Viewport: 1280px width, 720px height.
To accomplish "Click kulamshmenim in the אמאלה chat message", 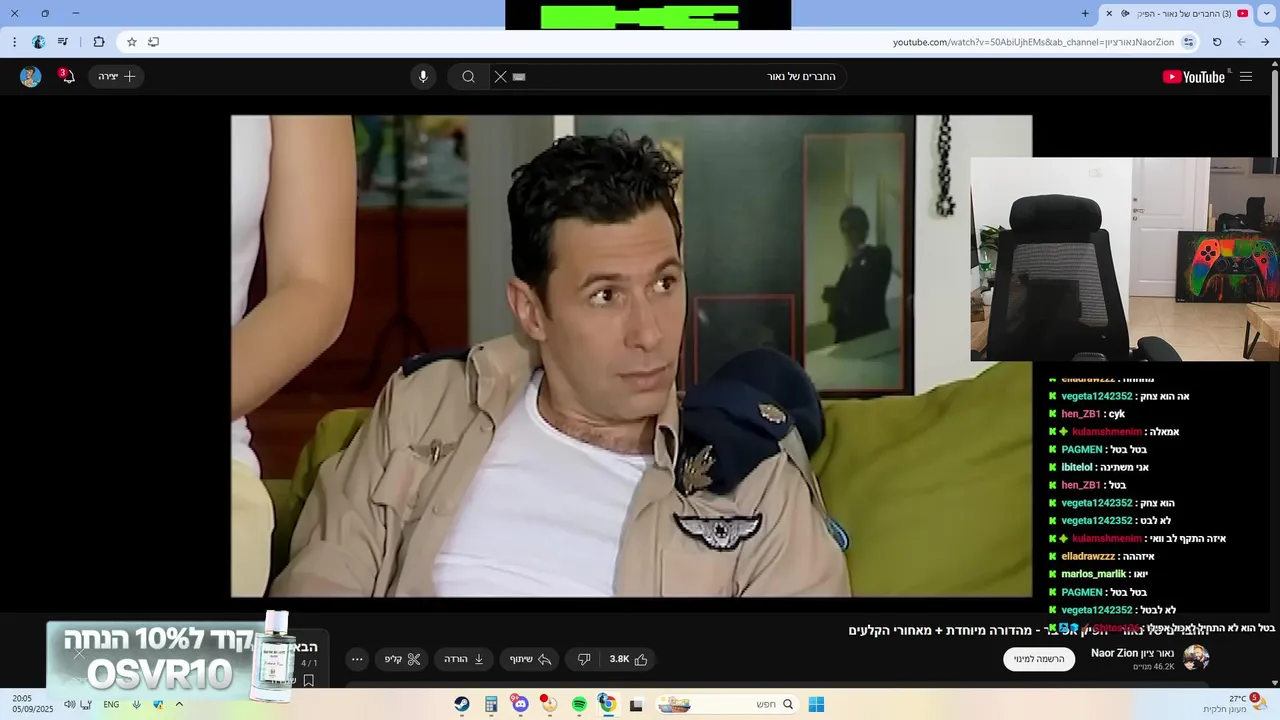I will coord(1107,432).
